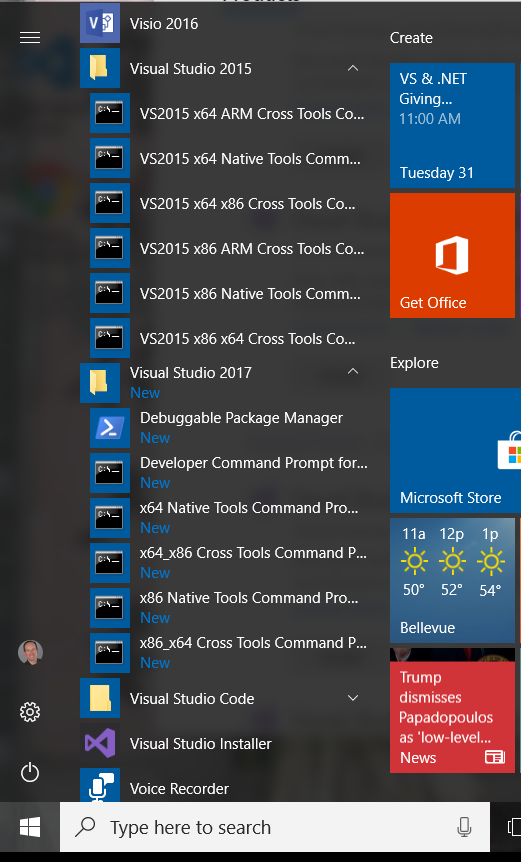Click the Voice Recorder app icon
This screenshot has width=521, height=862.
pyautogui.click(x=100, y=785)
